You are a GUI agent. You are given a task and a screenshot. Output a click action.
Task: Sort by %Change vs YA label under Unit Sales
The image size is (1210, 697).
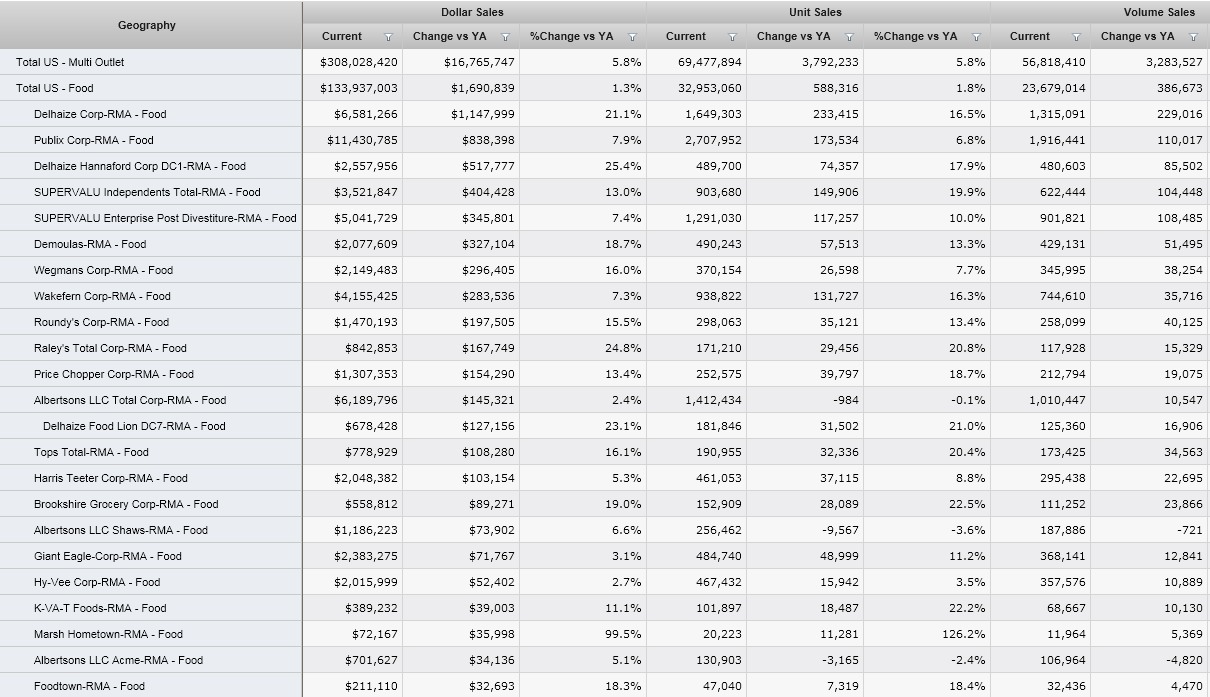click(915, 36)
